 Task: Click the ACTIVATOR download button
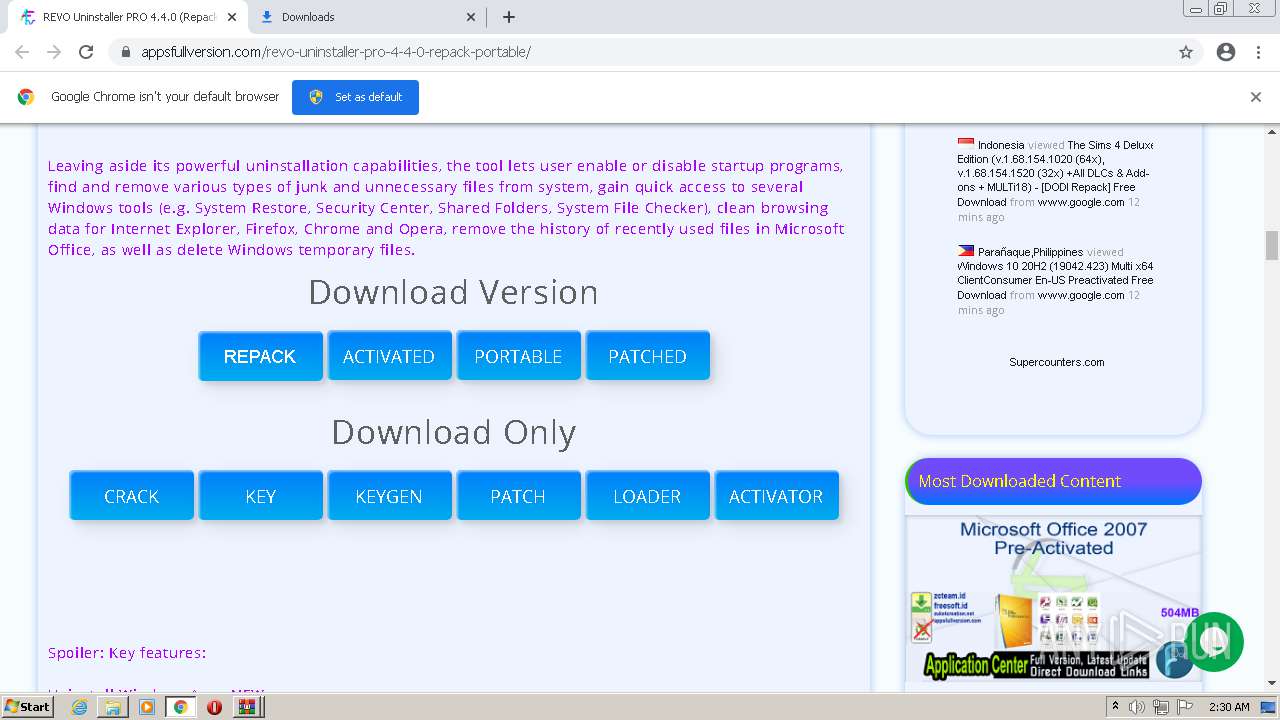776,496
